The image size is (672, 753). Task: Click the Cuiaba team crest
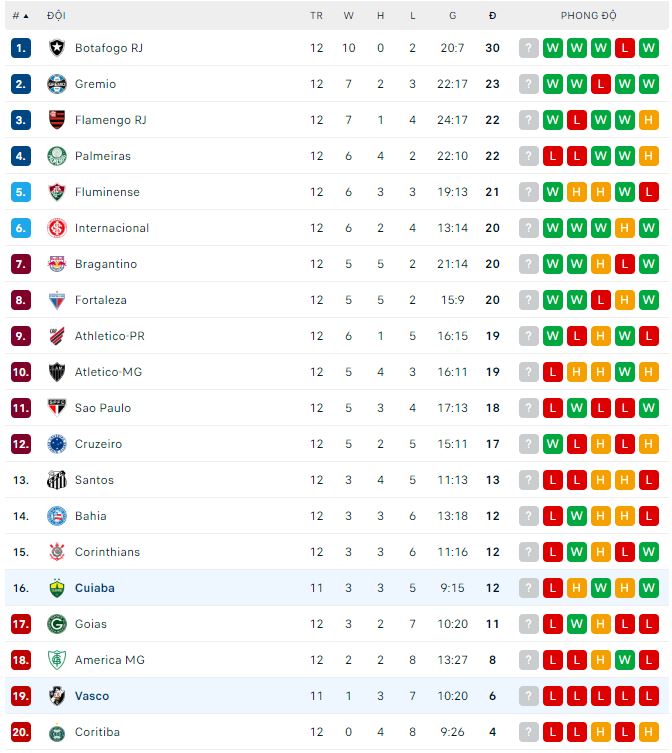[57, 588]
